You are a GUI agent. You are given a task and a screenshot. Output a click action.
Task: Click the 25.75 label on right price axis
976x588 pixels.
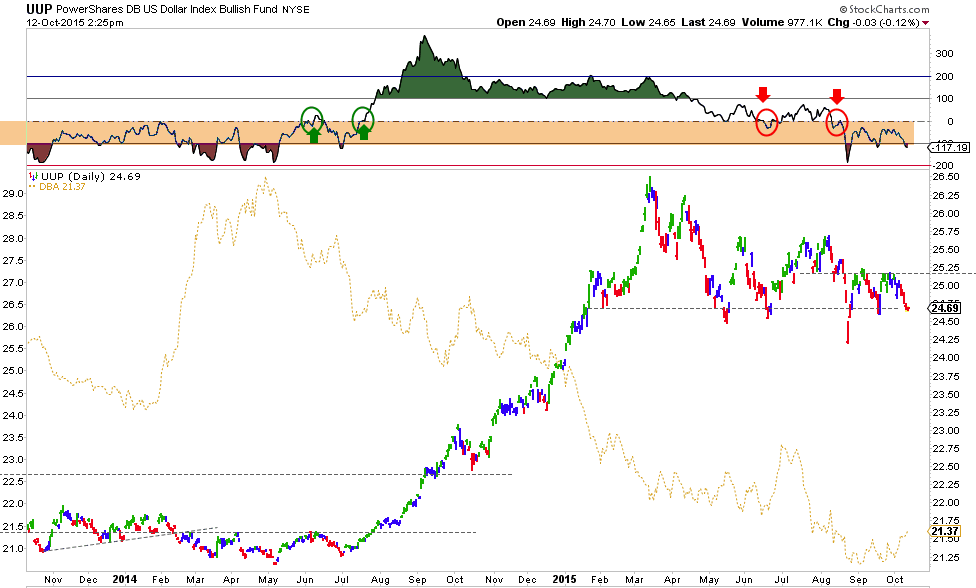946,231
